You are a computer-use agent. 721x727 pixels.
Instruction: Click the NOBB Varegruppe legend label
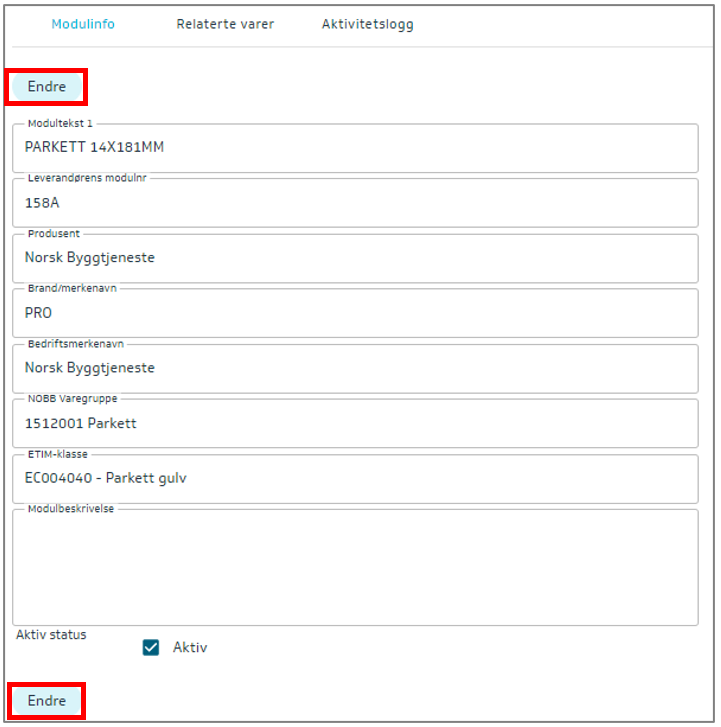[x=72, y=399]
